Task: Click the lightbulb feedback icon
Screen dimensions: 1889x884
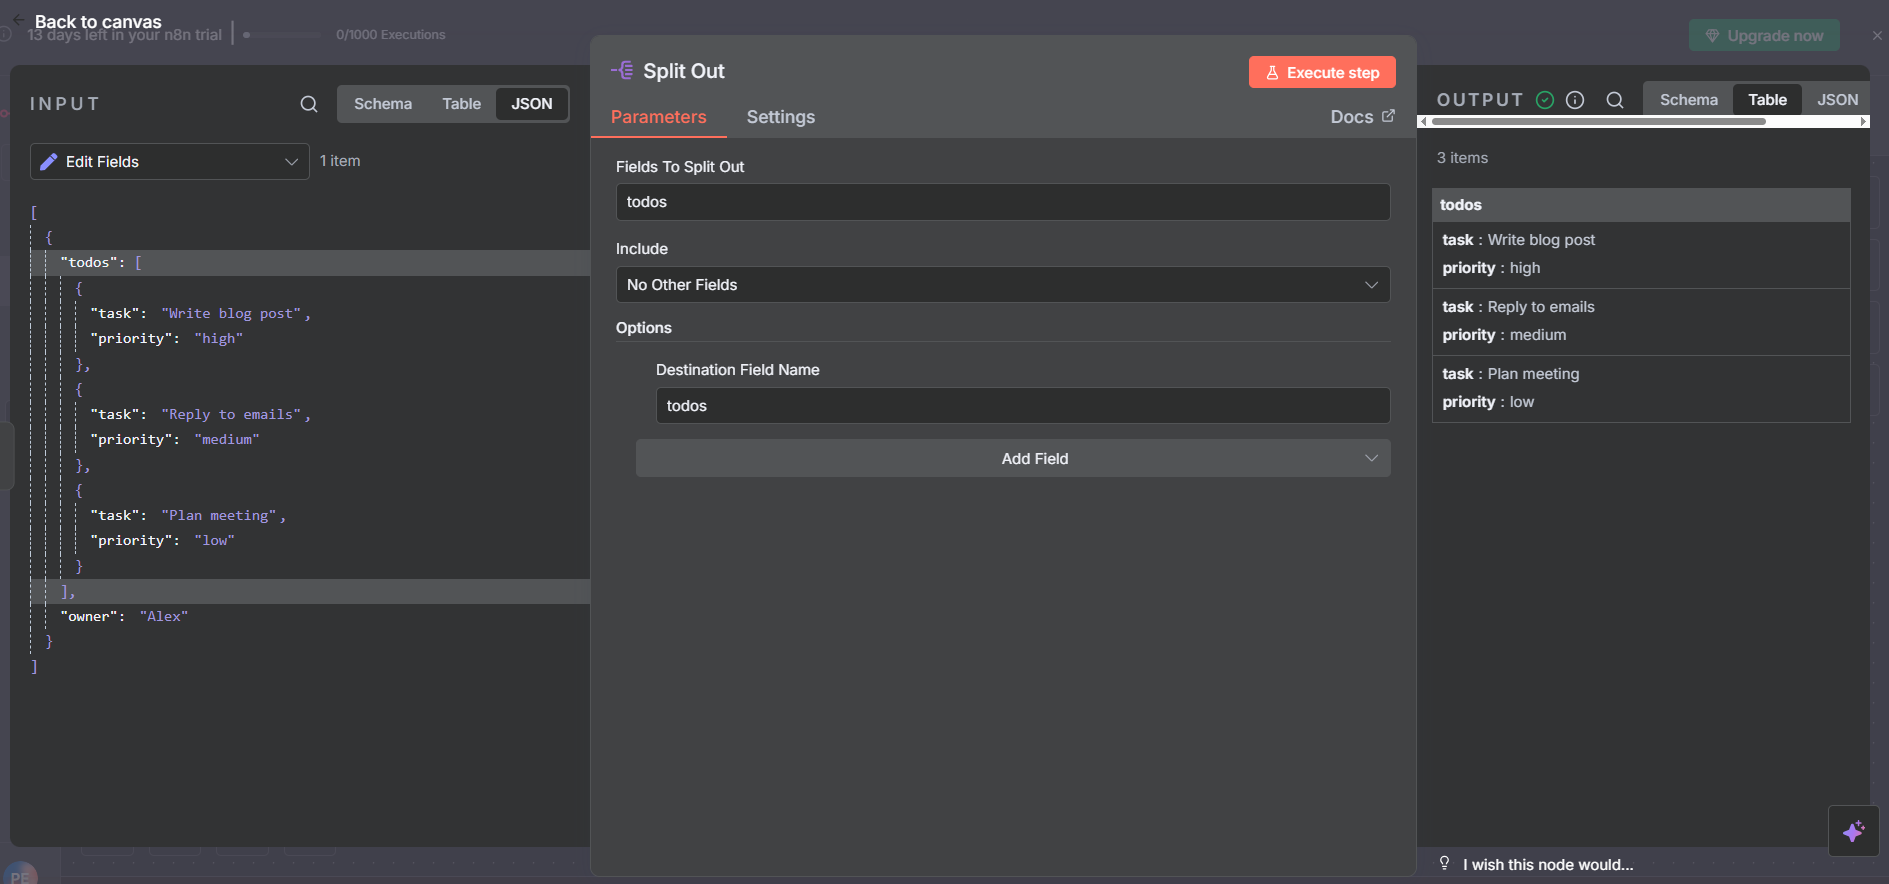Action: (x=1444, y=864)
